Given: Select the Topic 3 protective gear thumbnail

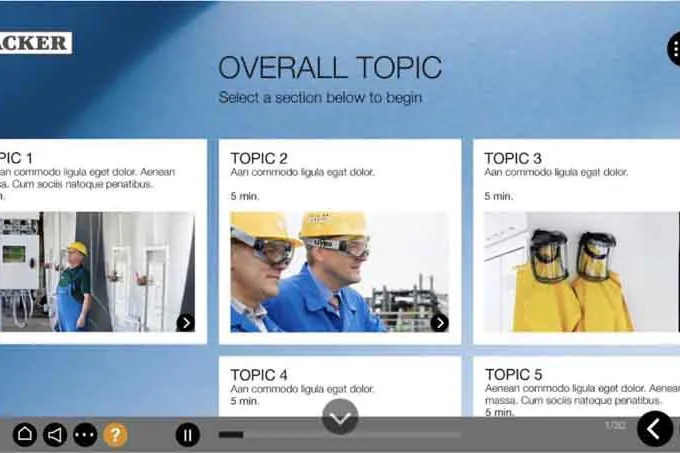Looking at the screenshot, I should pos(582,272).
